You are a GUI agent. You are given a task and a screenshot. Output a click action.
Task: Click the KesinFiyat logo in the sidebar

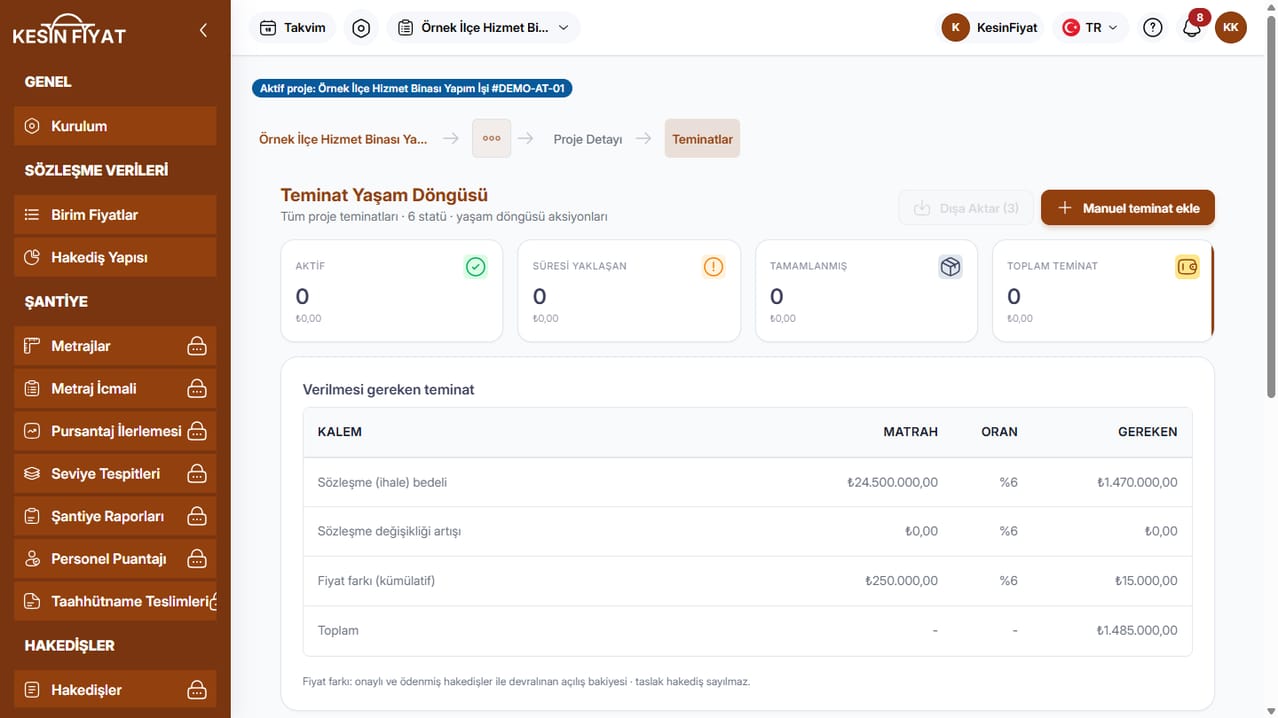pyautogui.click(x=69, y=30)
